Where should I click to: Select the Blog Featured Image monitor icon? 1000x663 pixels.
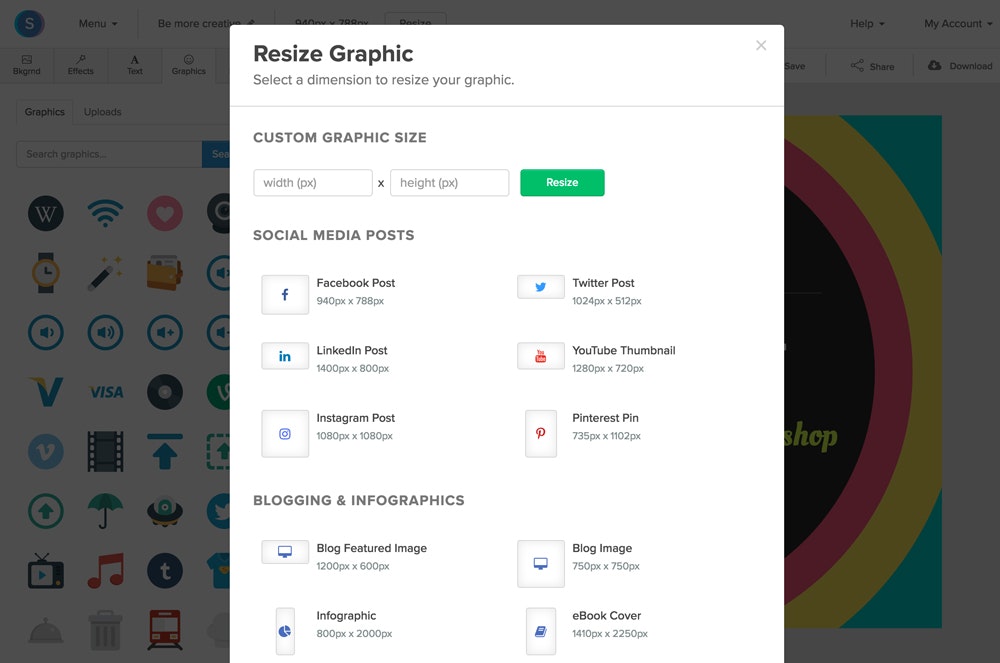(285, 552)
